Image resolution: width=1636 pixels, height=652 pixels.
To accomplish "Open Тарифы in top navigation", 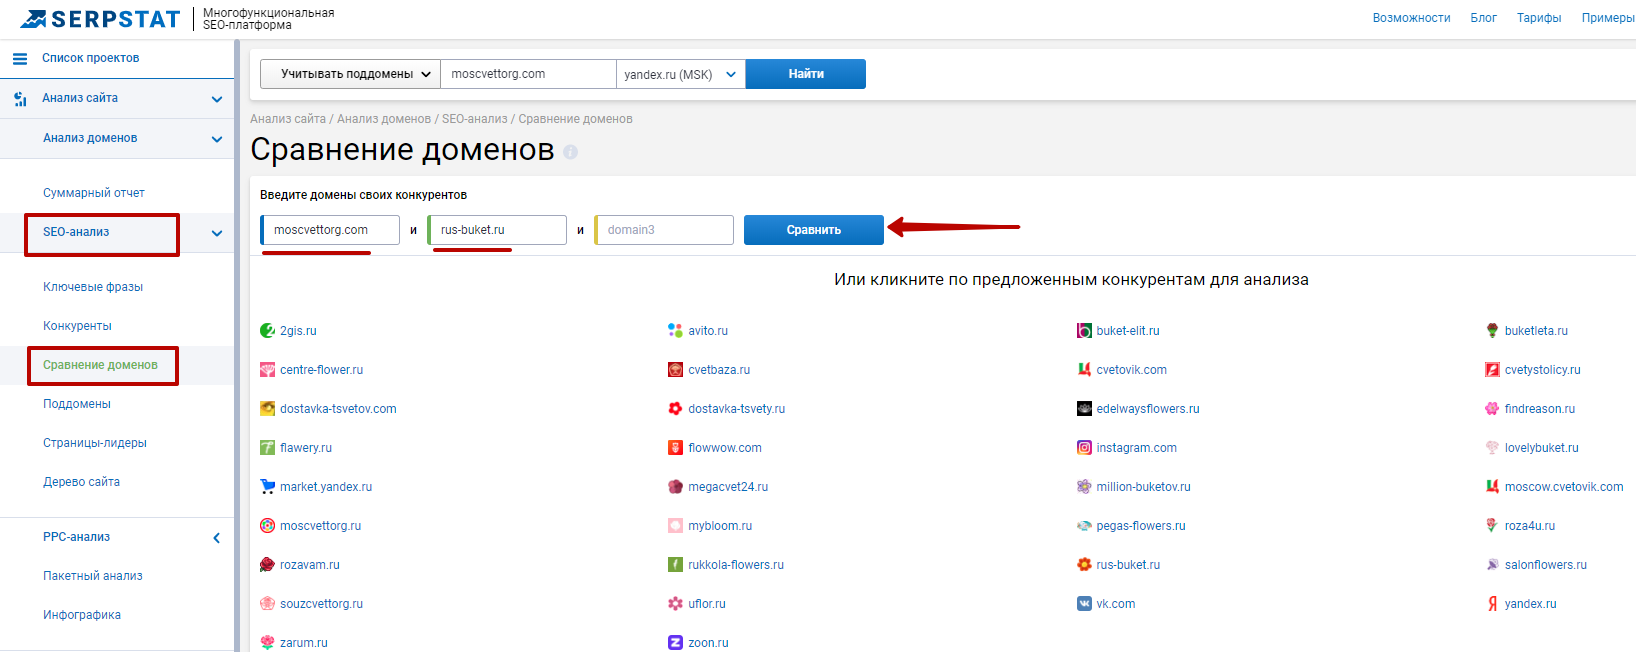I will pyautogui.click(x=1539, y=18).
